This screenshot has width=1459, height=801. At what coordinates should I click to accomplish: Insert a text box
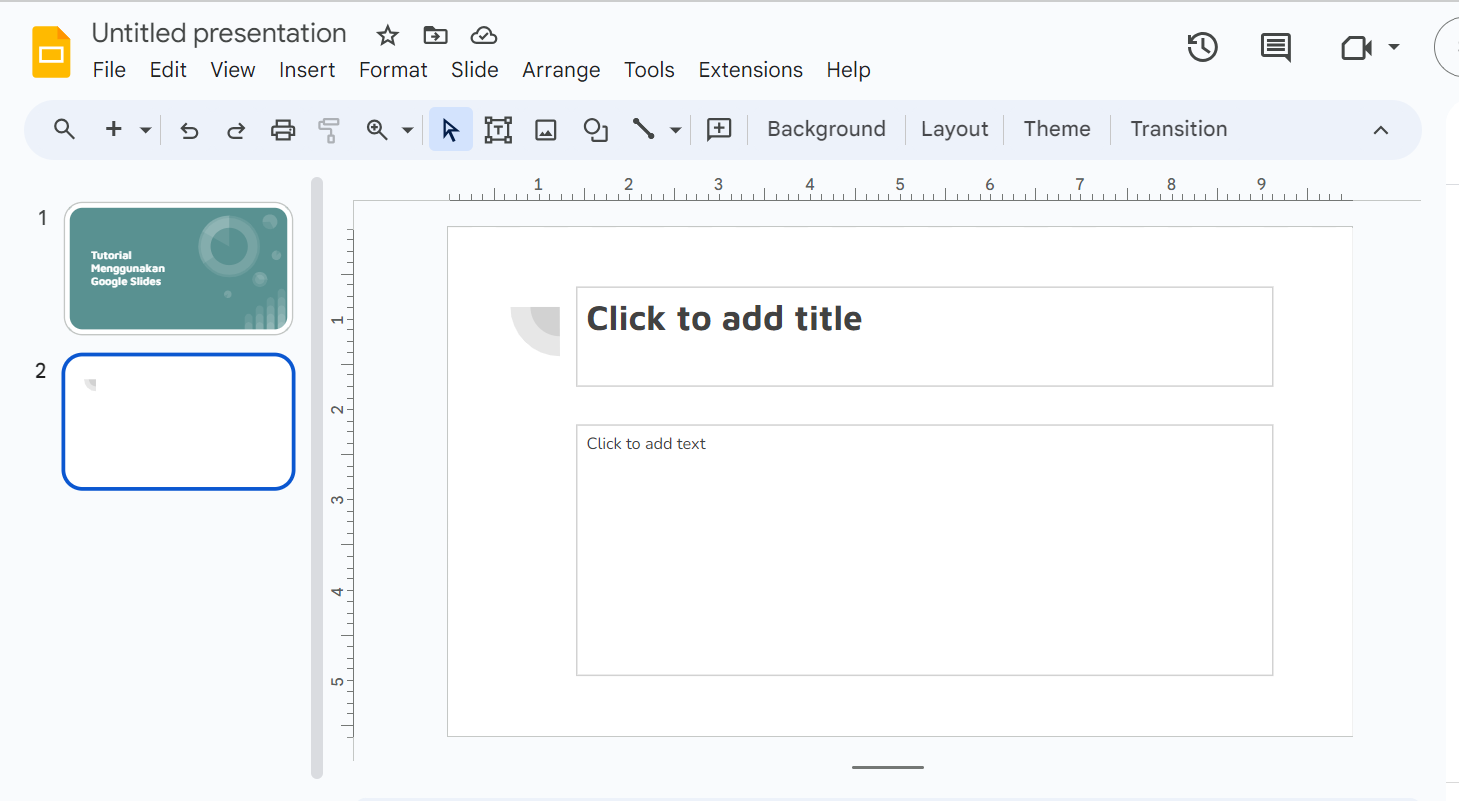(x=497, y=129)
